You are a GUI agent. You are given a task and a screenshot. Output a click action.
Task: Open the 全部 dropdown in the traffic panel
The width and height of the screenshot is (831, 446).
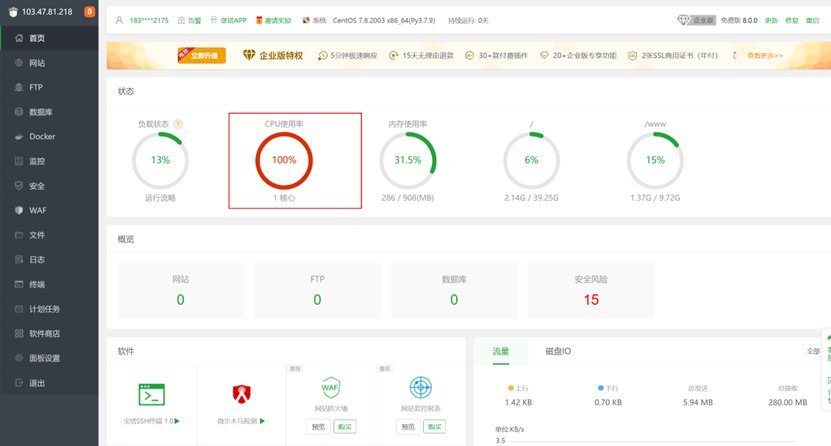tap(814, 351)
